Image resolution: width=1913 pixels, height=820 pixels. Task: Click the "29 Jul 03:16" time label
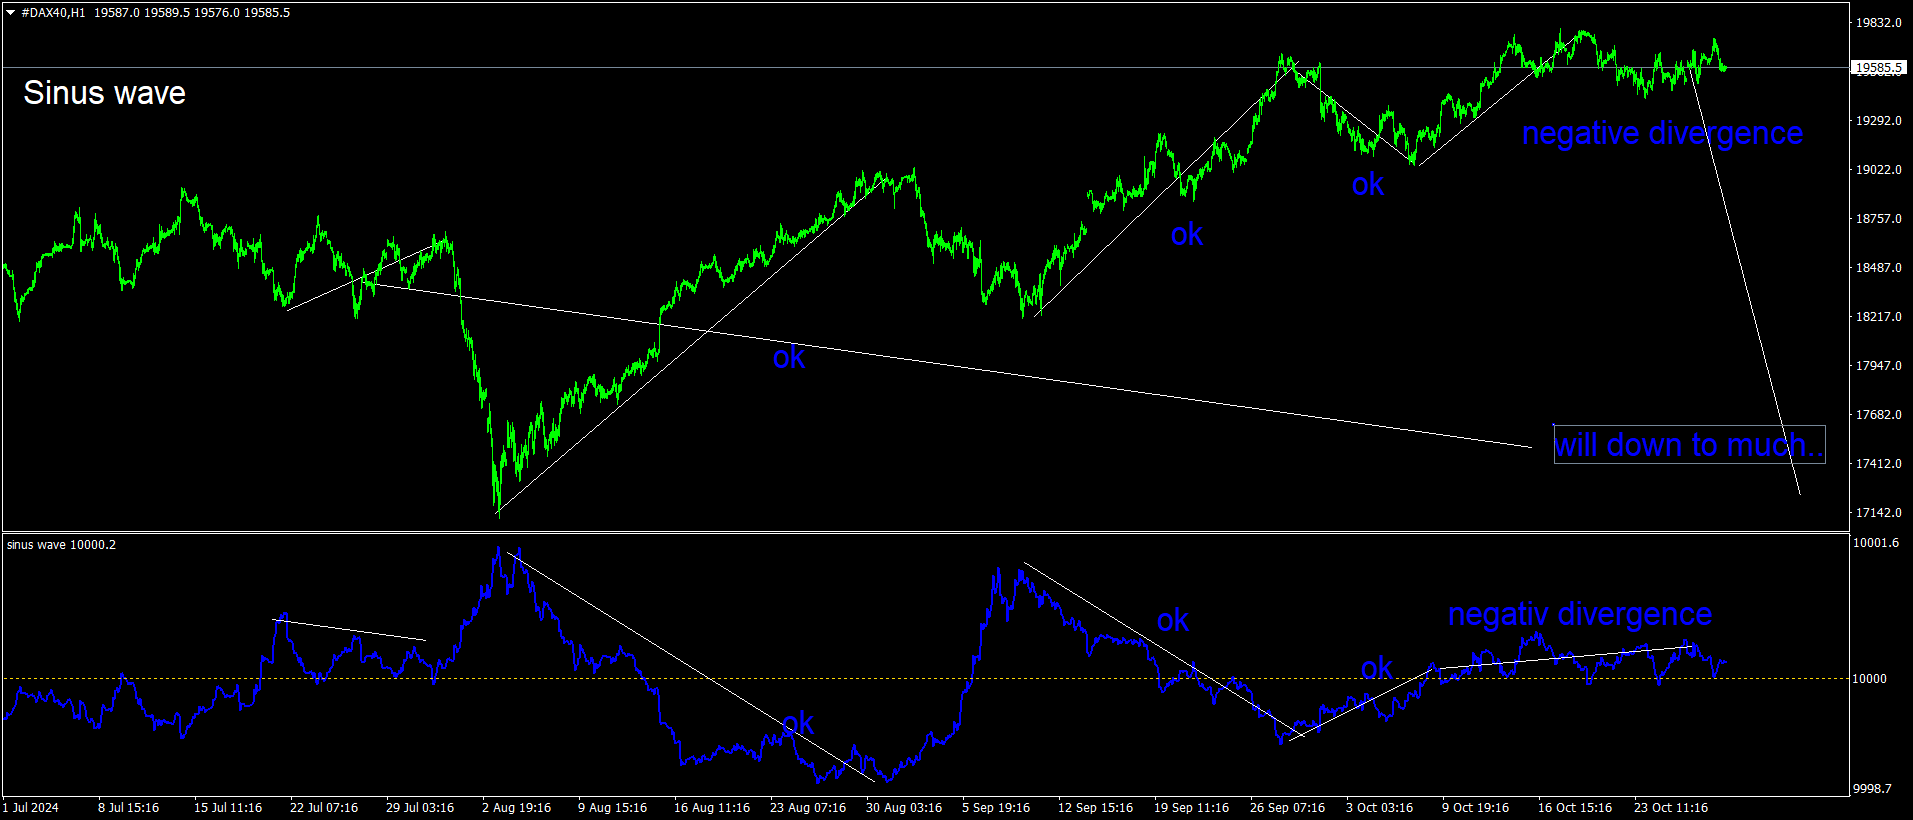coord(420,808)
